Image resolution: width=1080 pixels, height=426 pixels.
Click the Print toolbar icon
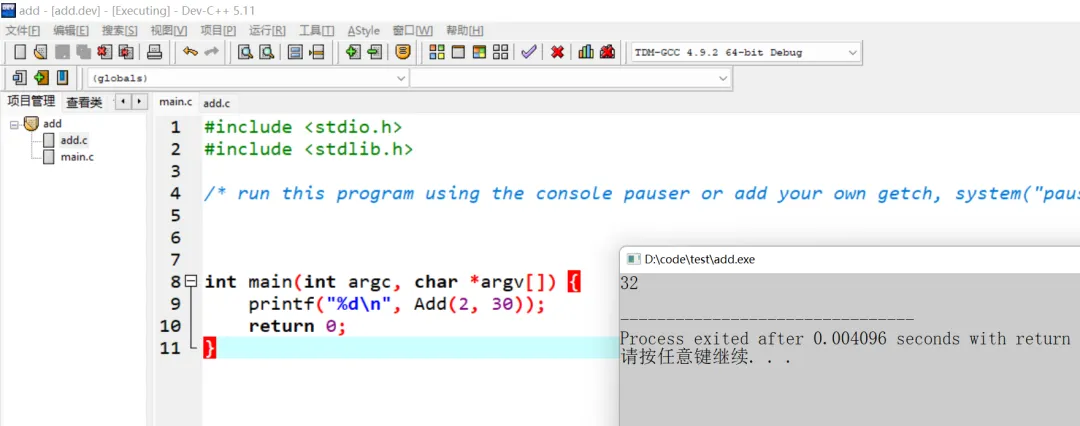[154, 52]
